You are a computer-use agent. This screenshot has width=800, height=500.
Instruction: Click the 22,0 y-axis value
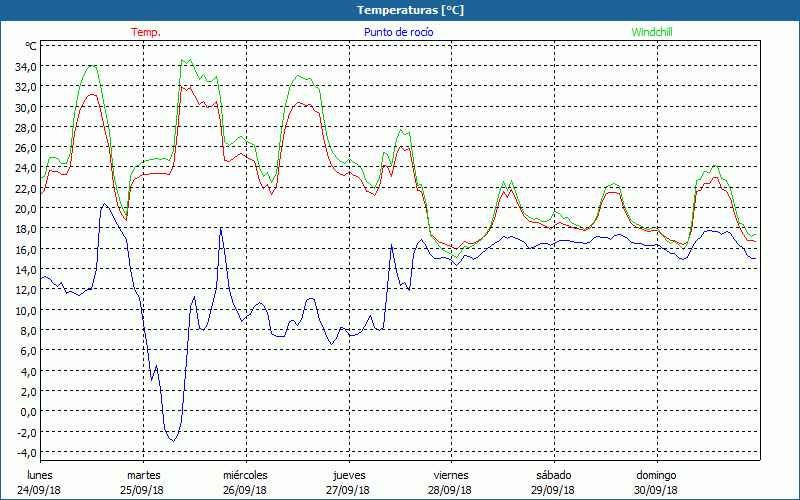(26, 188)
